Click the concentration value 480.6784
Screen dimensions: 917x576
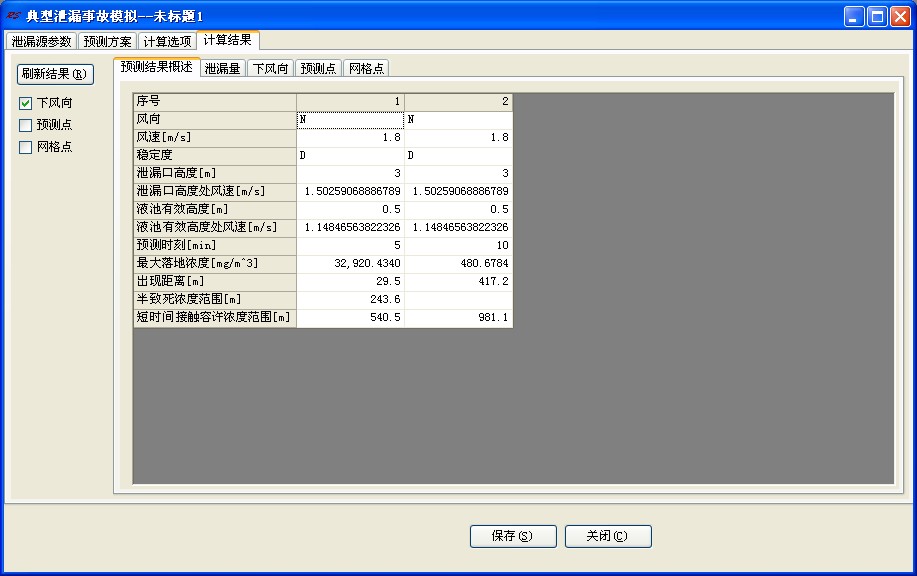(458, 263)
